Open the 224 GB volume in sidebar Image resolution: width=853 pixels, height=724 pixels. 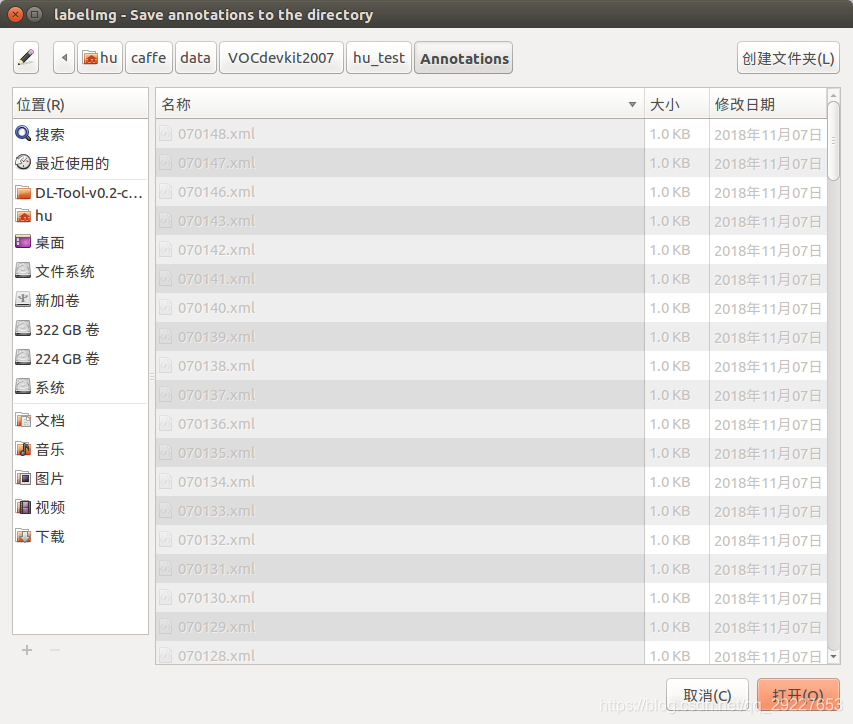click(x=80, y=358)
